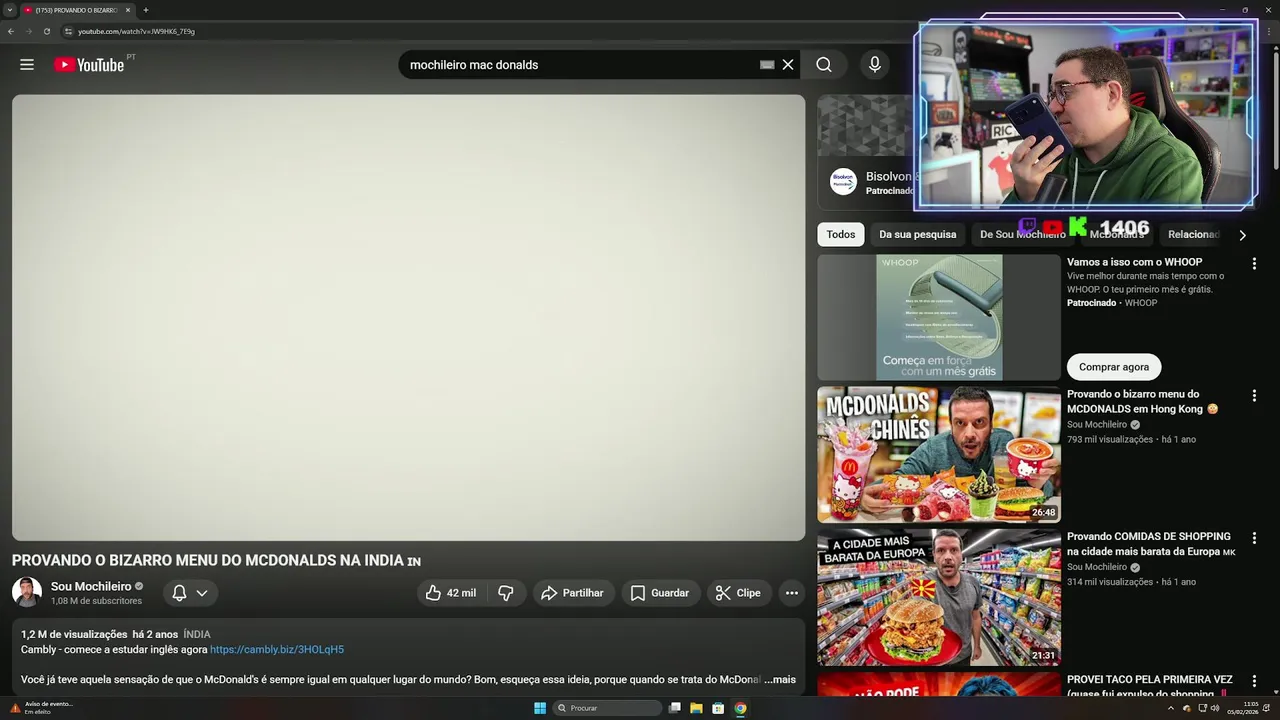
Task: Open the Aviso de evento taskbar widget
Action: tap(42, 708)
